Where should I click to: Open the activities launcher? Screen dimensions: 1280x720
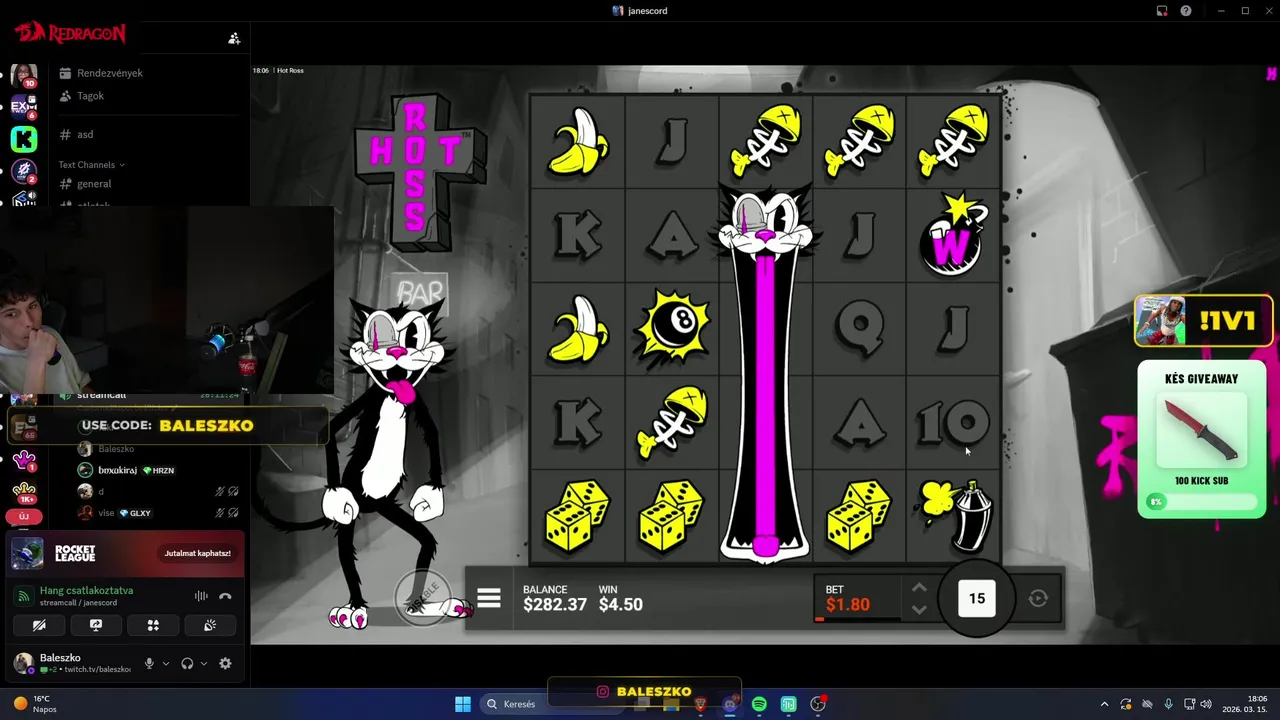coord(153,625)
